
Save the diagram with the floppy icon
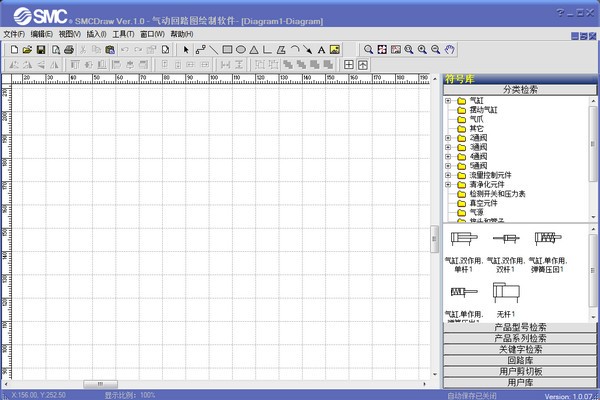(41, 49)
